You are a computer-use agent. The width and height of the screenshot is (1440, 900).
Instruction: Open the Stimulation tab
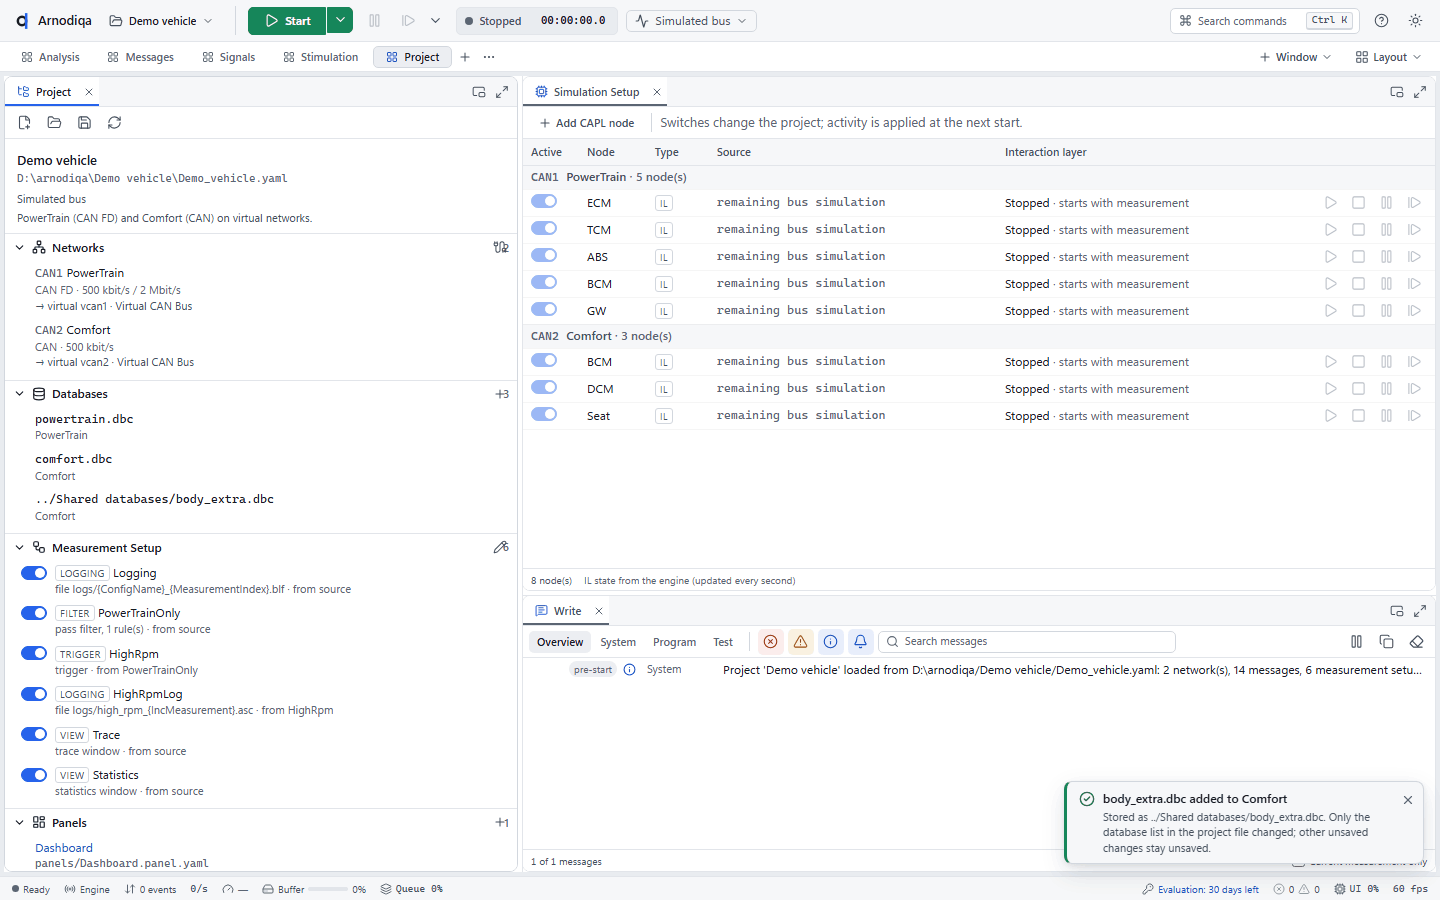[320, 57]
